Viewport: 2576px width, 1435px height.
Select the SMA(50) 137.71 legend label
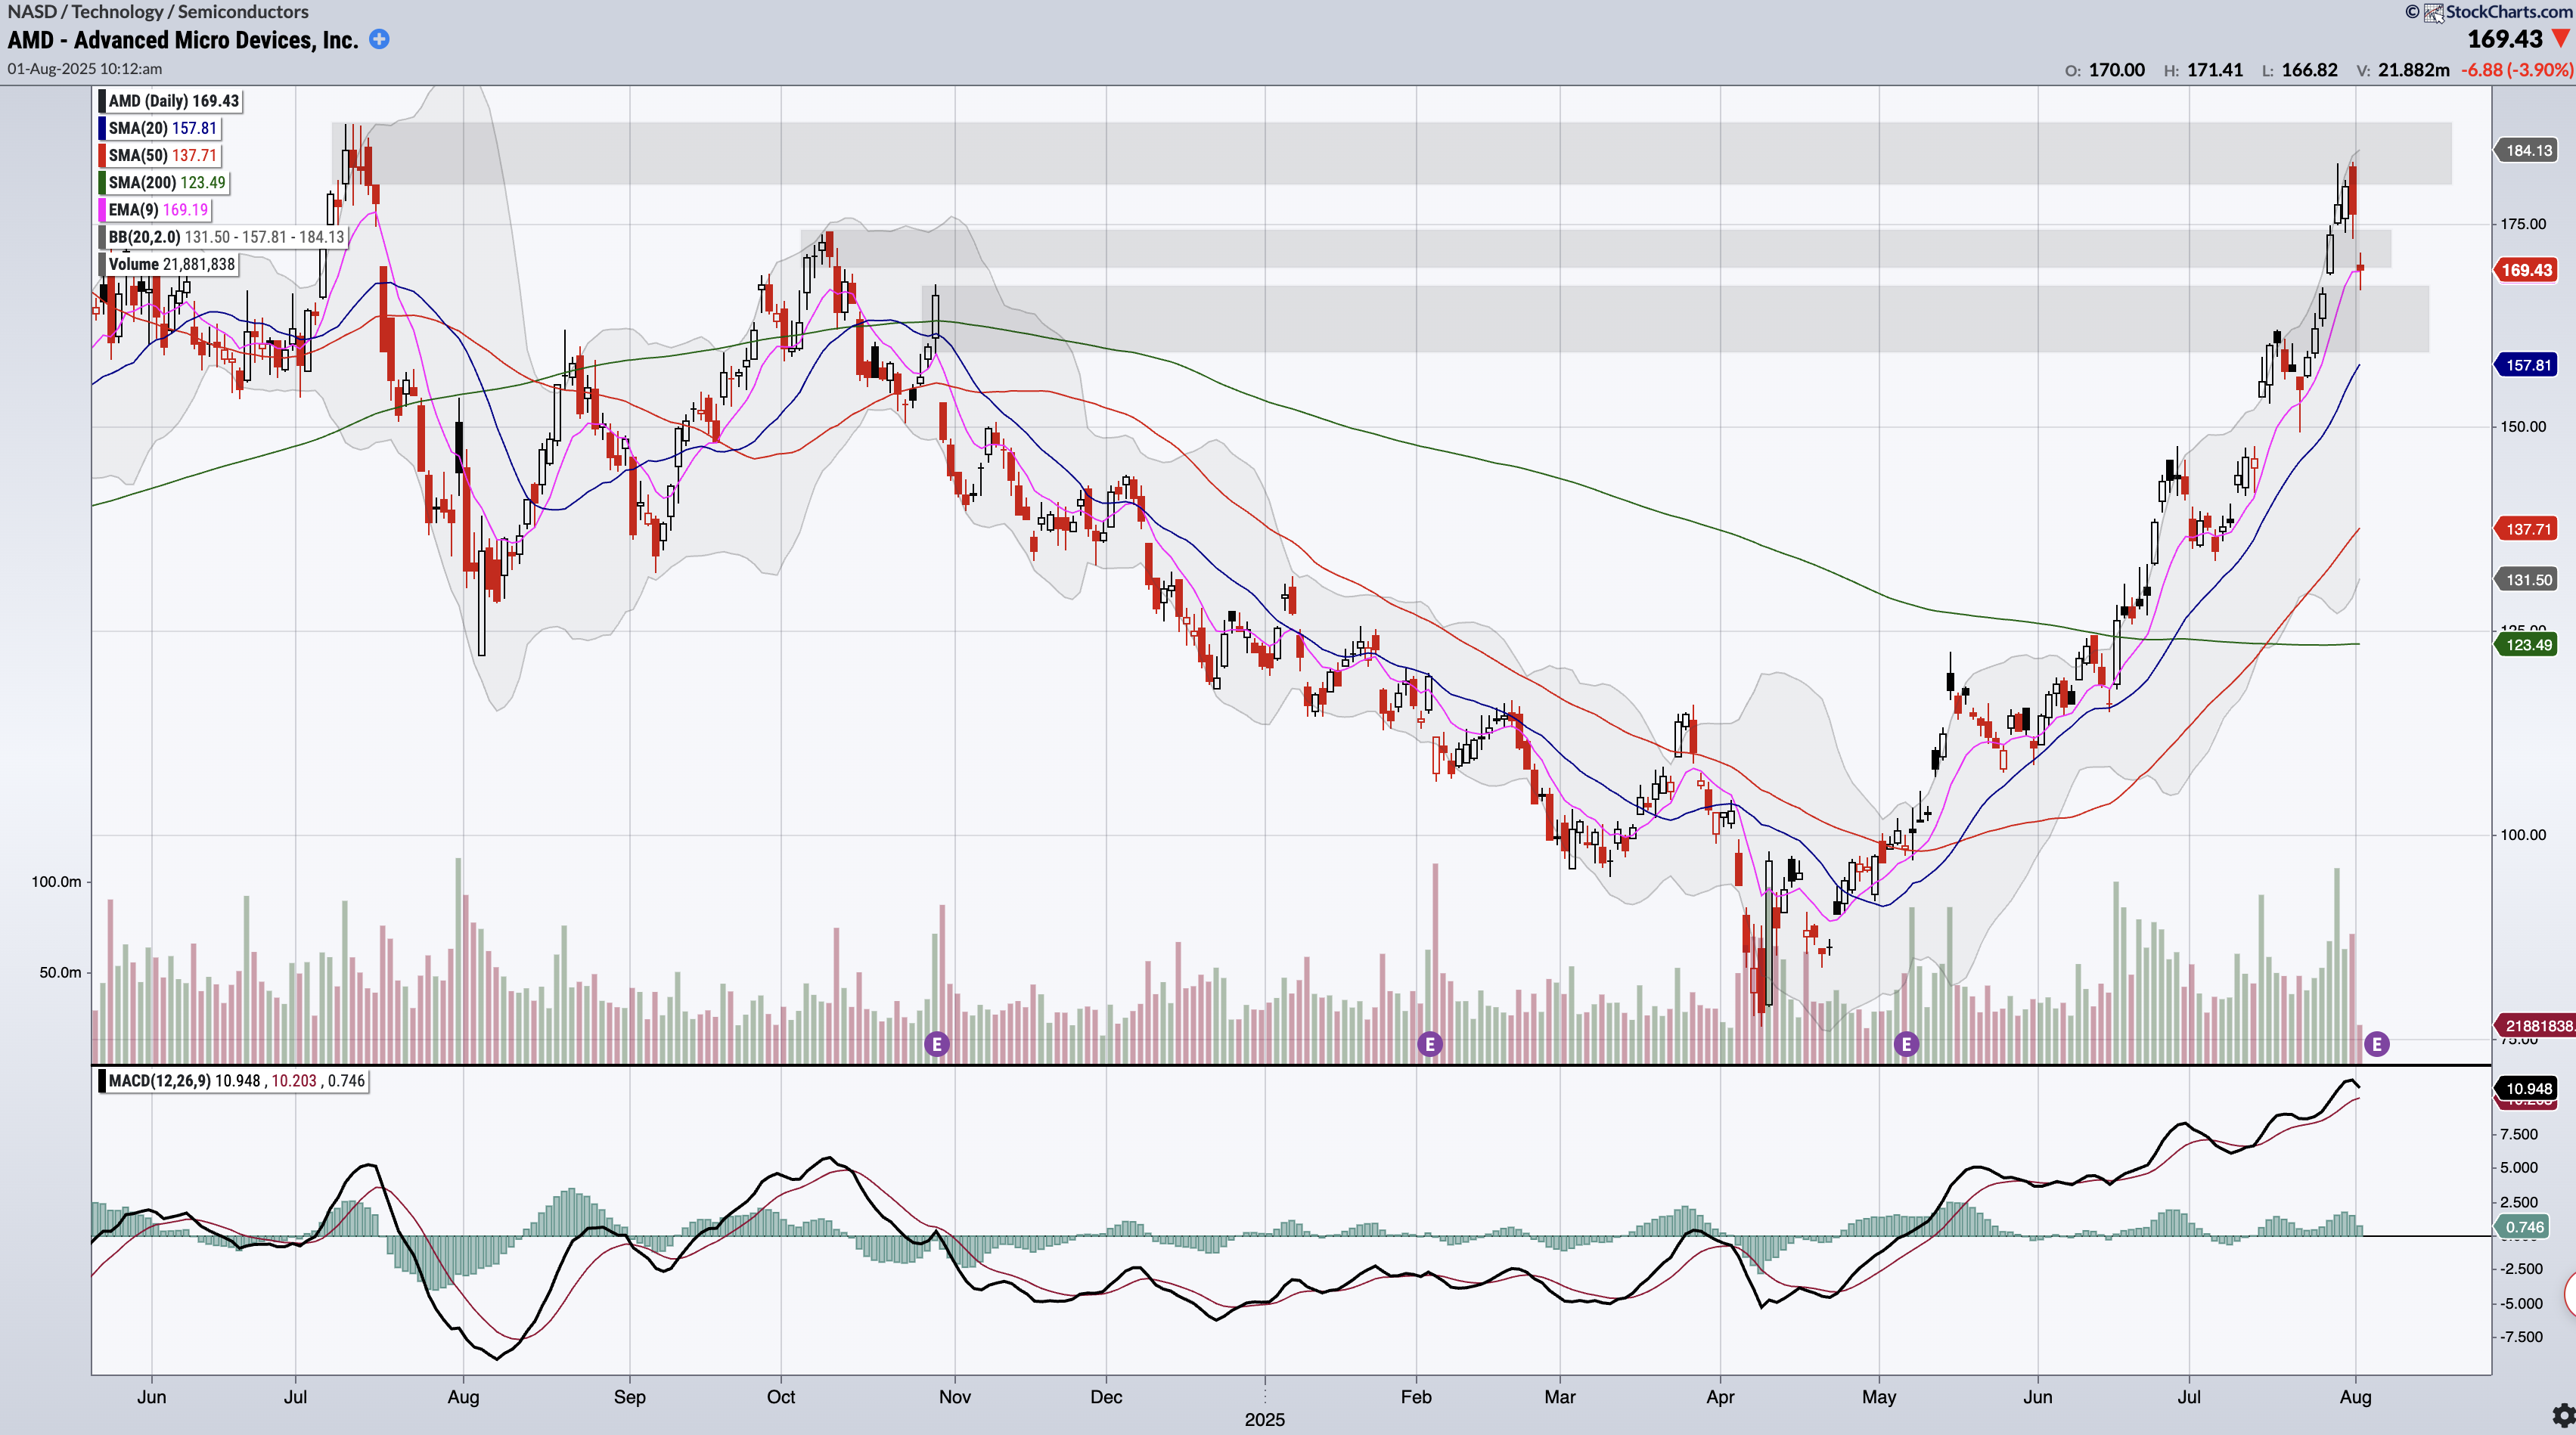(x=162, y=155)
